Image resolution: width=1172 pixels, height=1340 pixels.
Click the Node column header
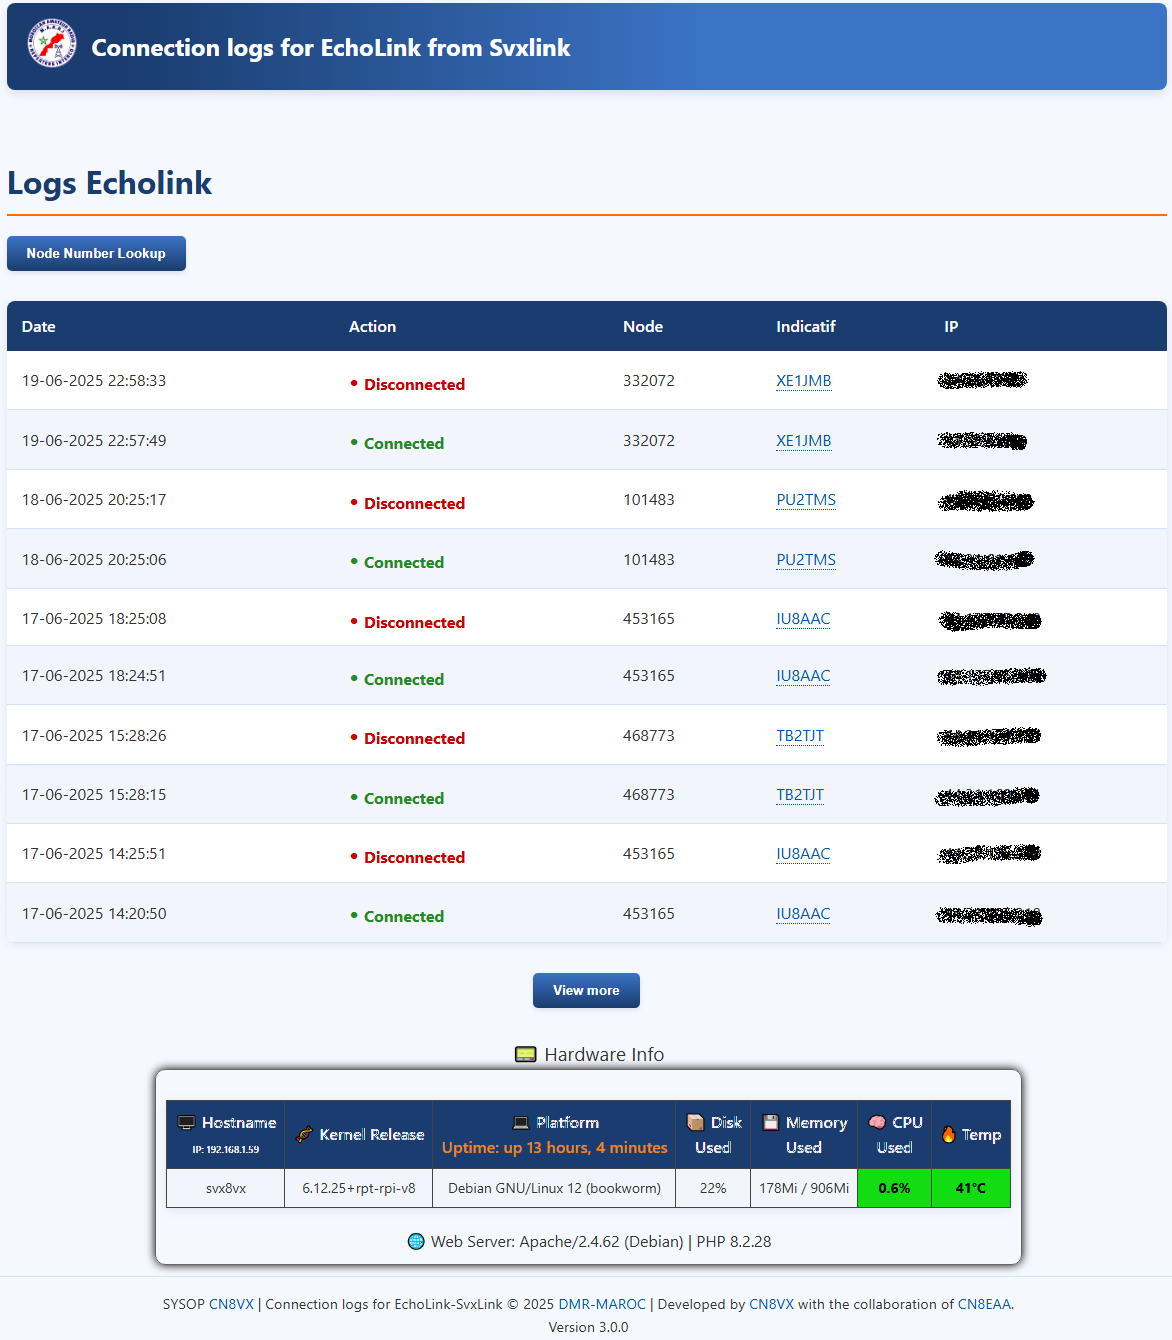643,327
